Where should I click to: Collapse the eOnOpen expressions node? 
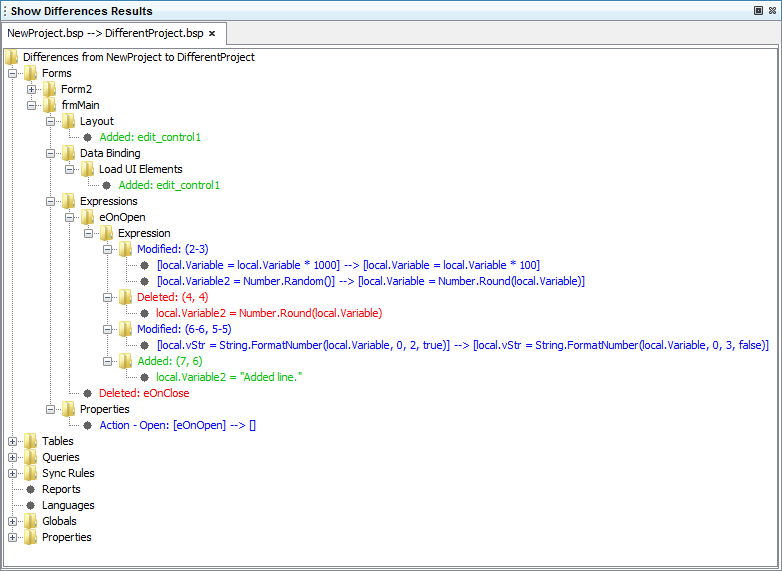(70, 217)
